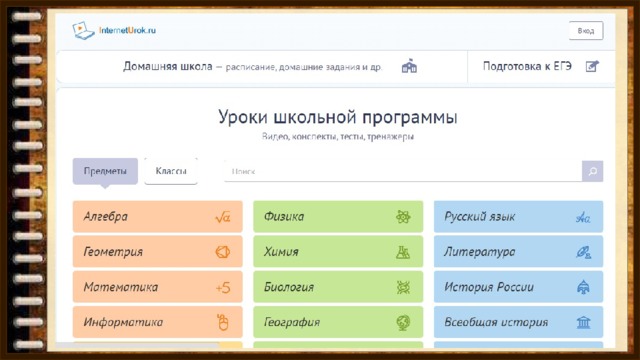Click the Видео, конспекты, тесты, тренажеры subtitle
The width and height of the screenshot is (640, 360).
point(338,137)
